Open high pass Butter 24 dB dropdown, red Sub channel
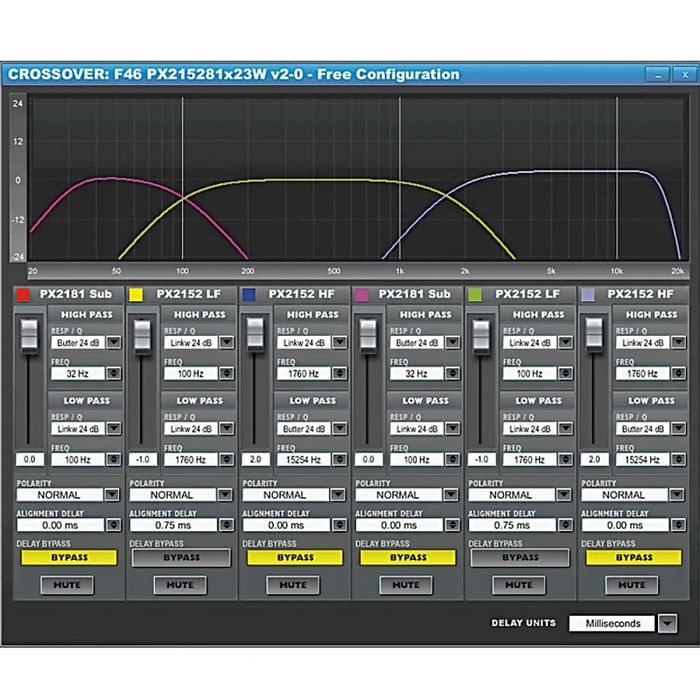The width and height of the screenshot is (700, 700). coord(114,342)
